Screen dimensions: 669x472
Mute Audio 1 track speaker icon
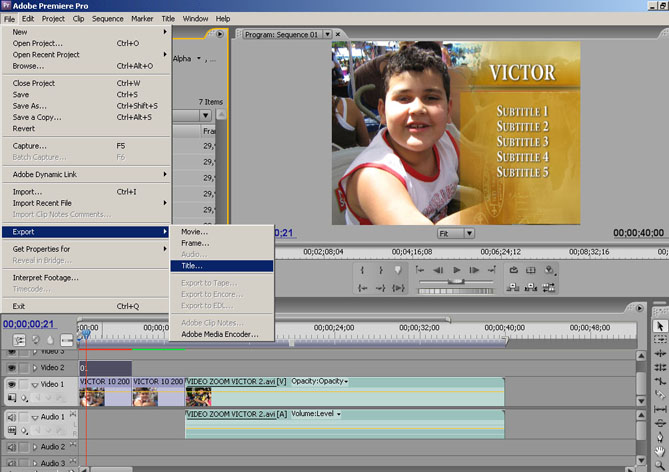[x=12, y=416]
